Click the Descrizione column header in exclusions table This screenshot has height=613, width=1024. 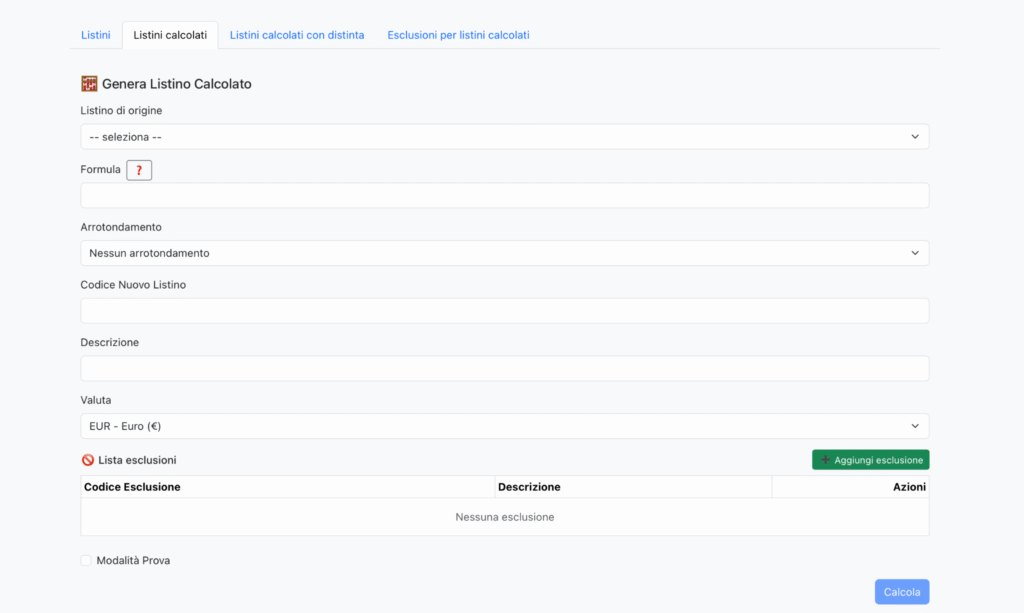529,487
